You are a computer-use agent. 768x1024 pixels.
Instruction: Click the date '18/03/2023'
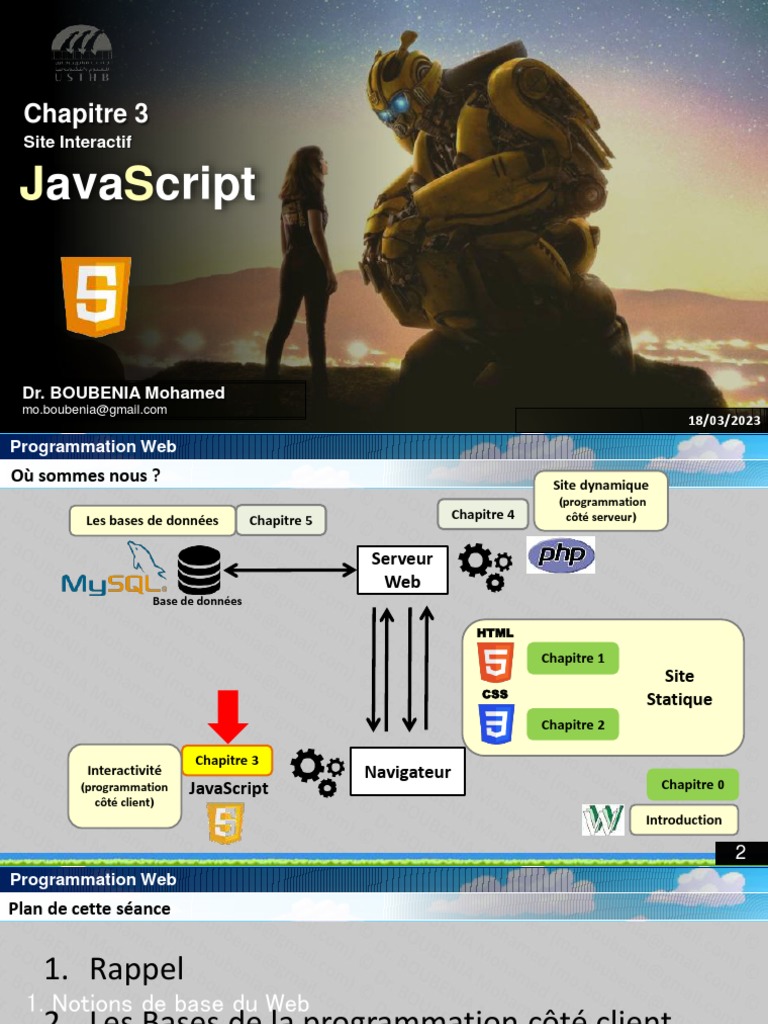tap(724, 420)
